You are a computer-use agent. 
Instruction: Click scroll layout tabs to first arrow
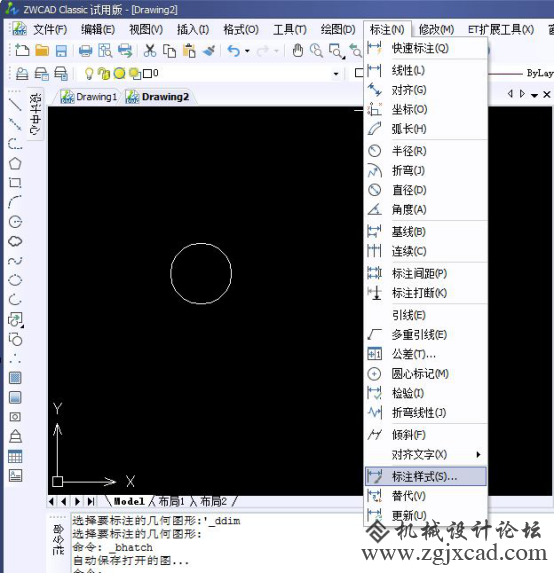52,501
